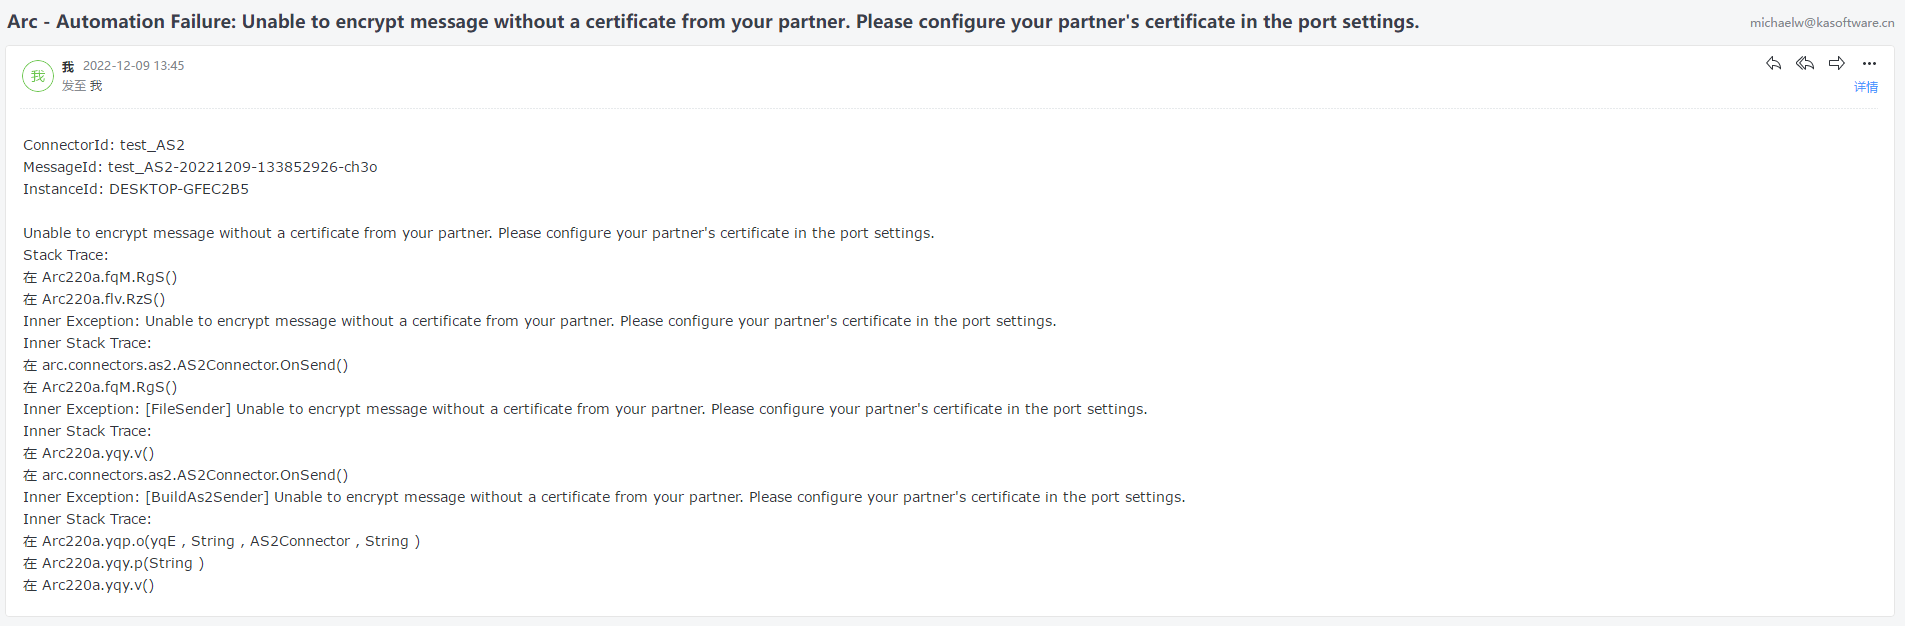This screenshot has height=626, width=1905.
Task: Click the ConnectorId: test_AS2 line
Action: click(104, 145)
